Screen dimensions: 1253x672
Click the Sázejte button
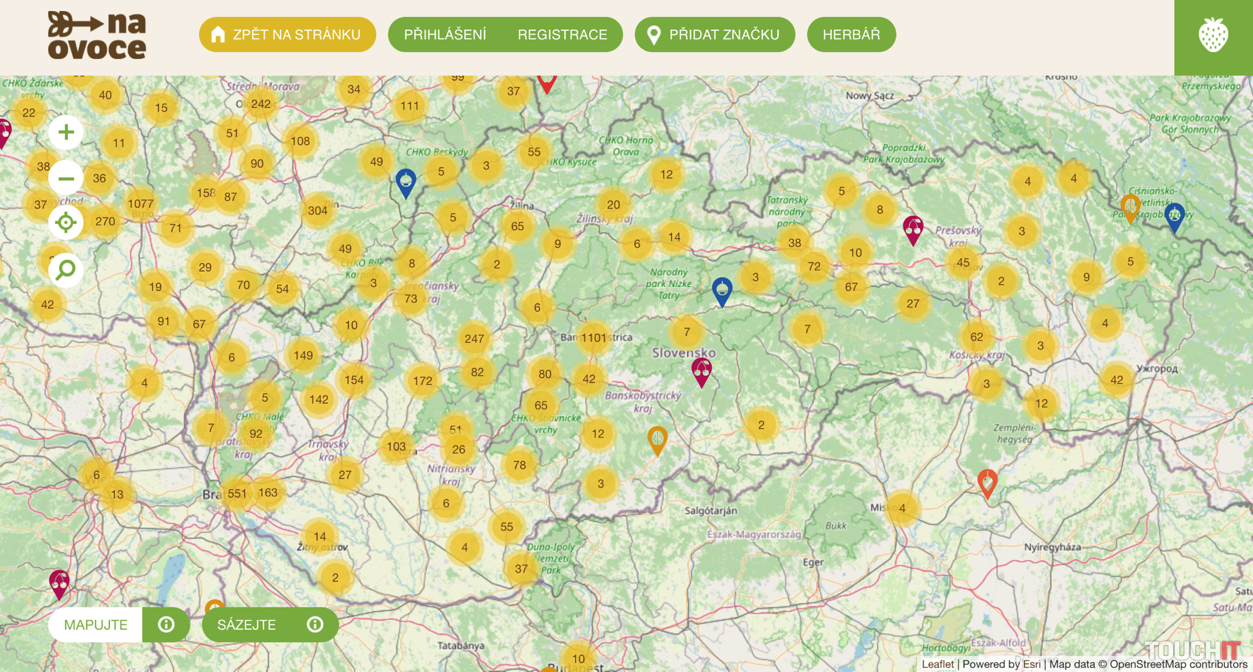(x=247, y=625)
